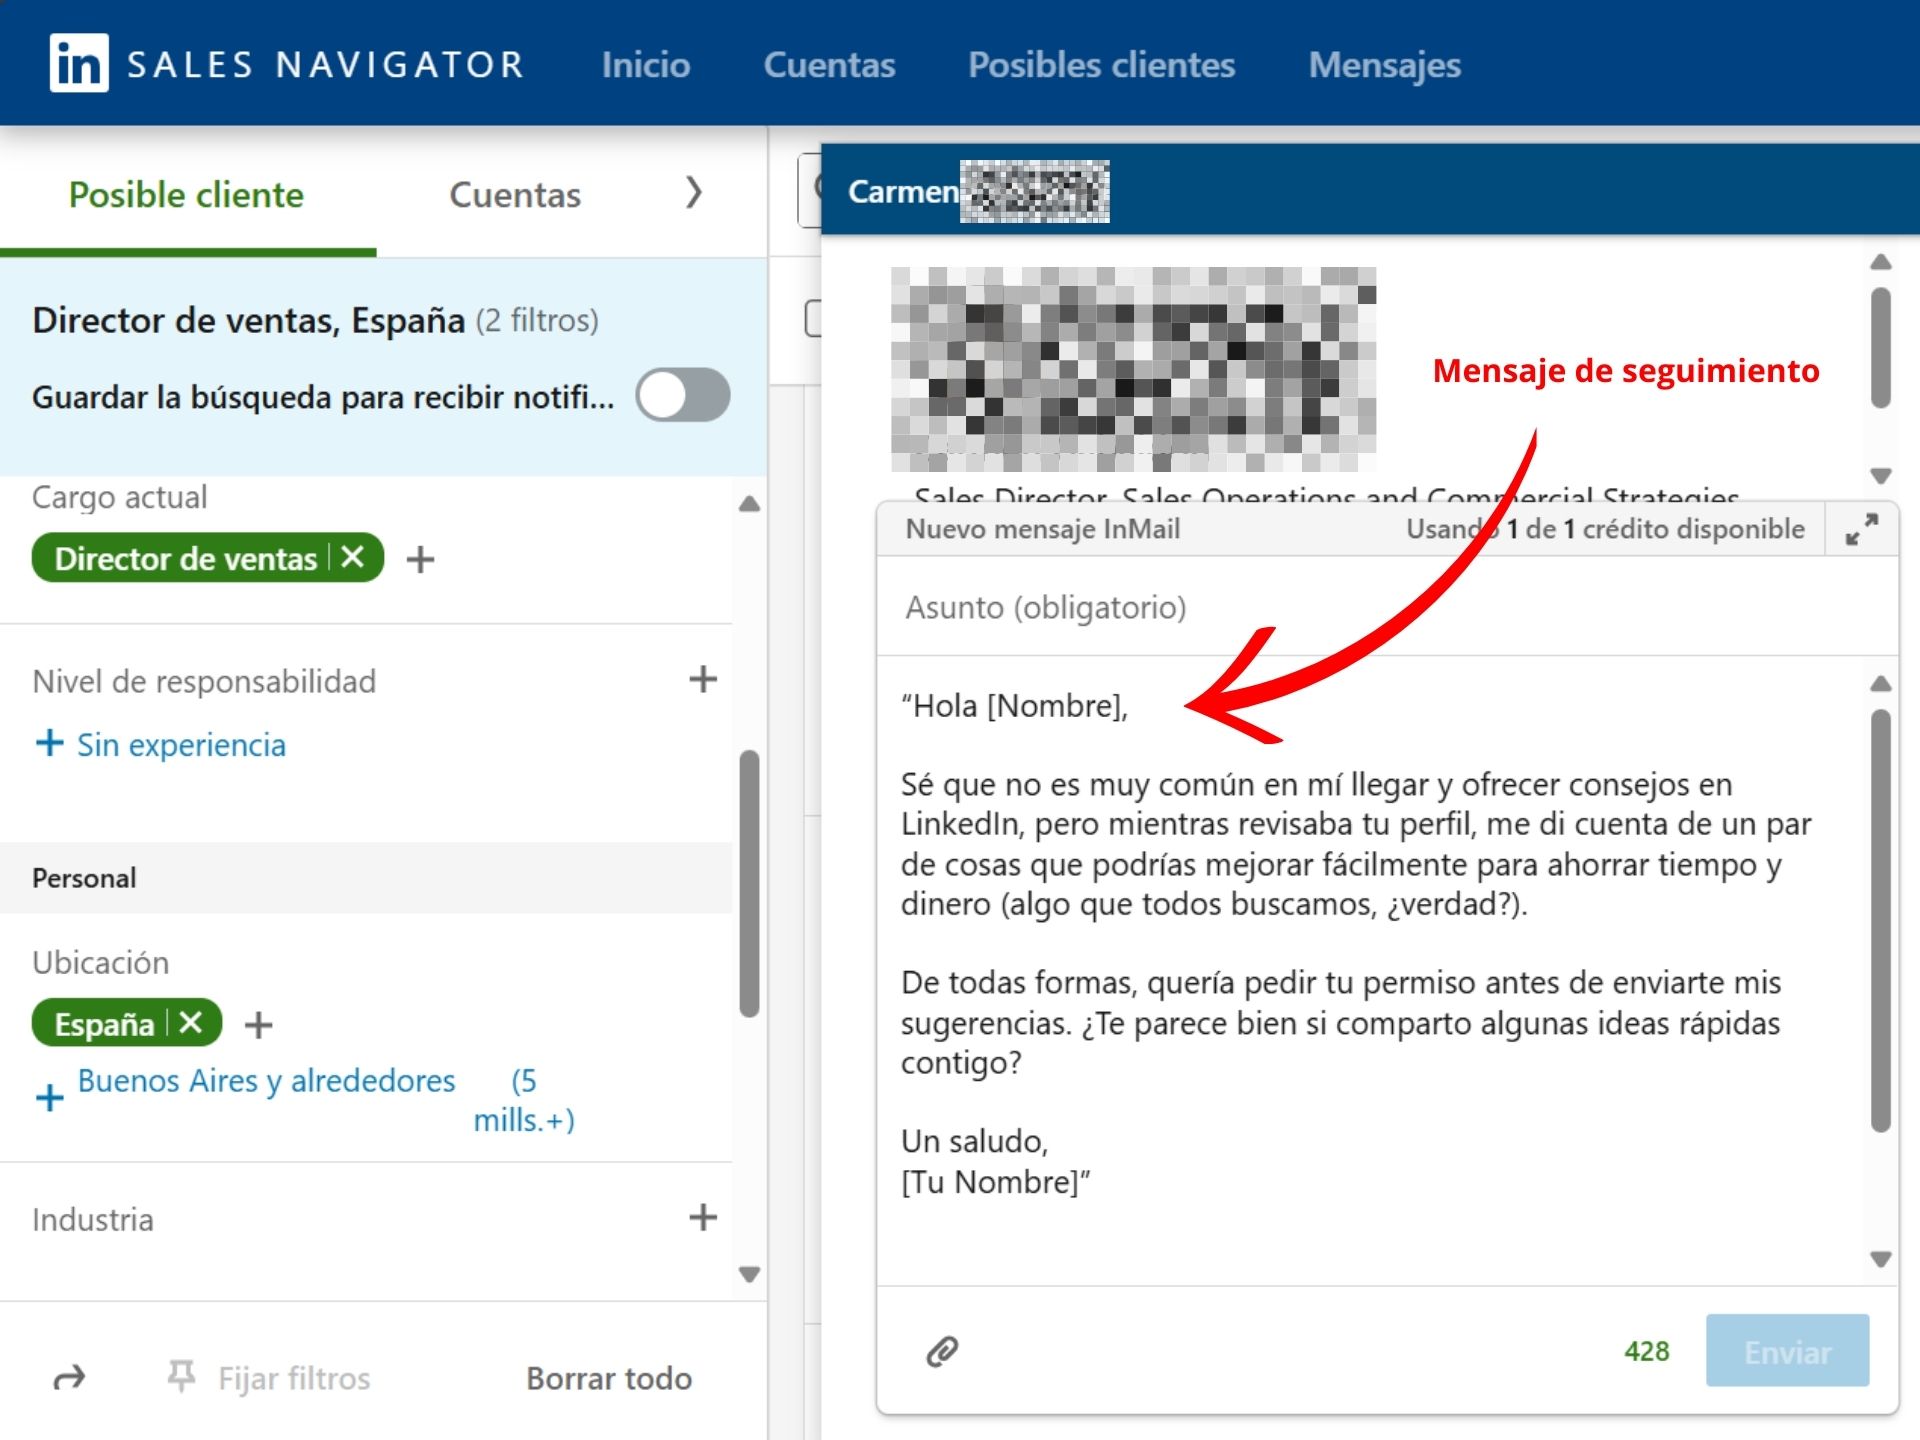1920x1440 pixels.
Task: Open the Inicio menu
Action: pos(646,65)
